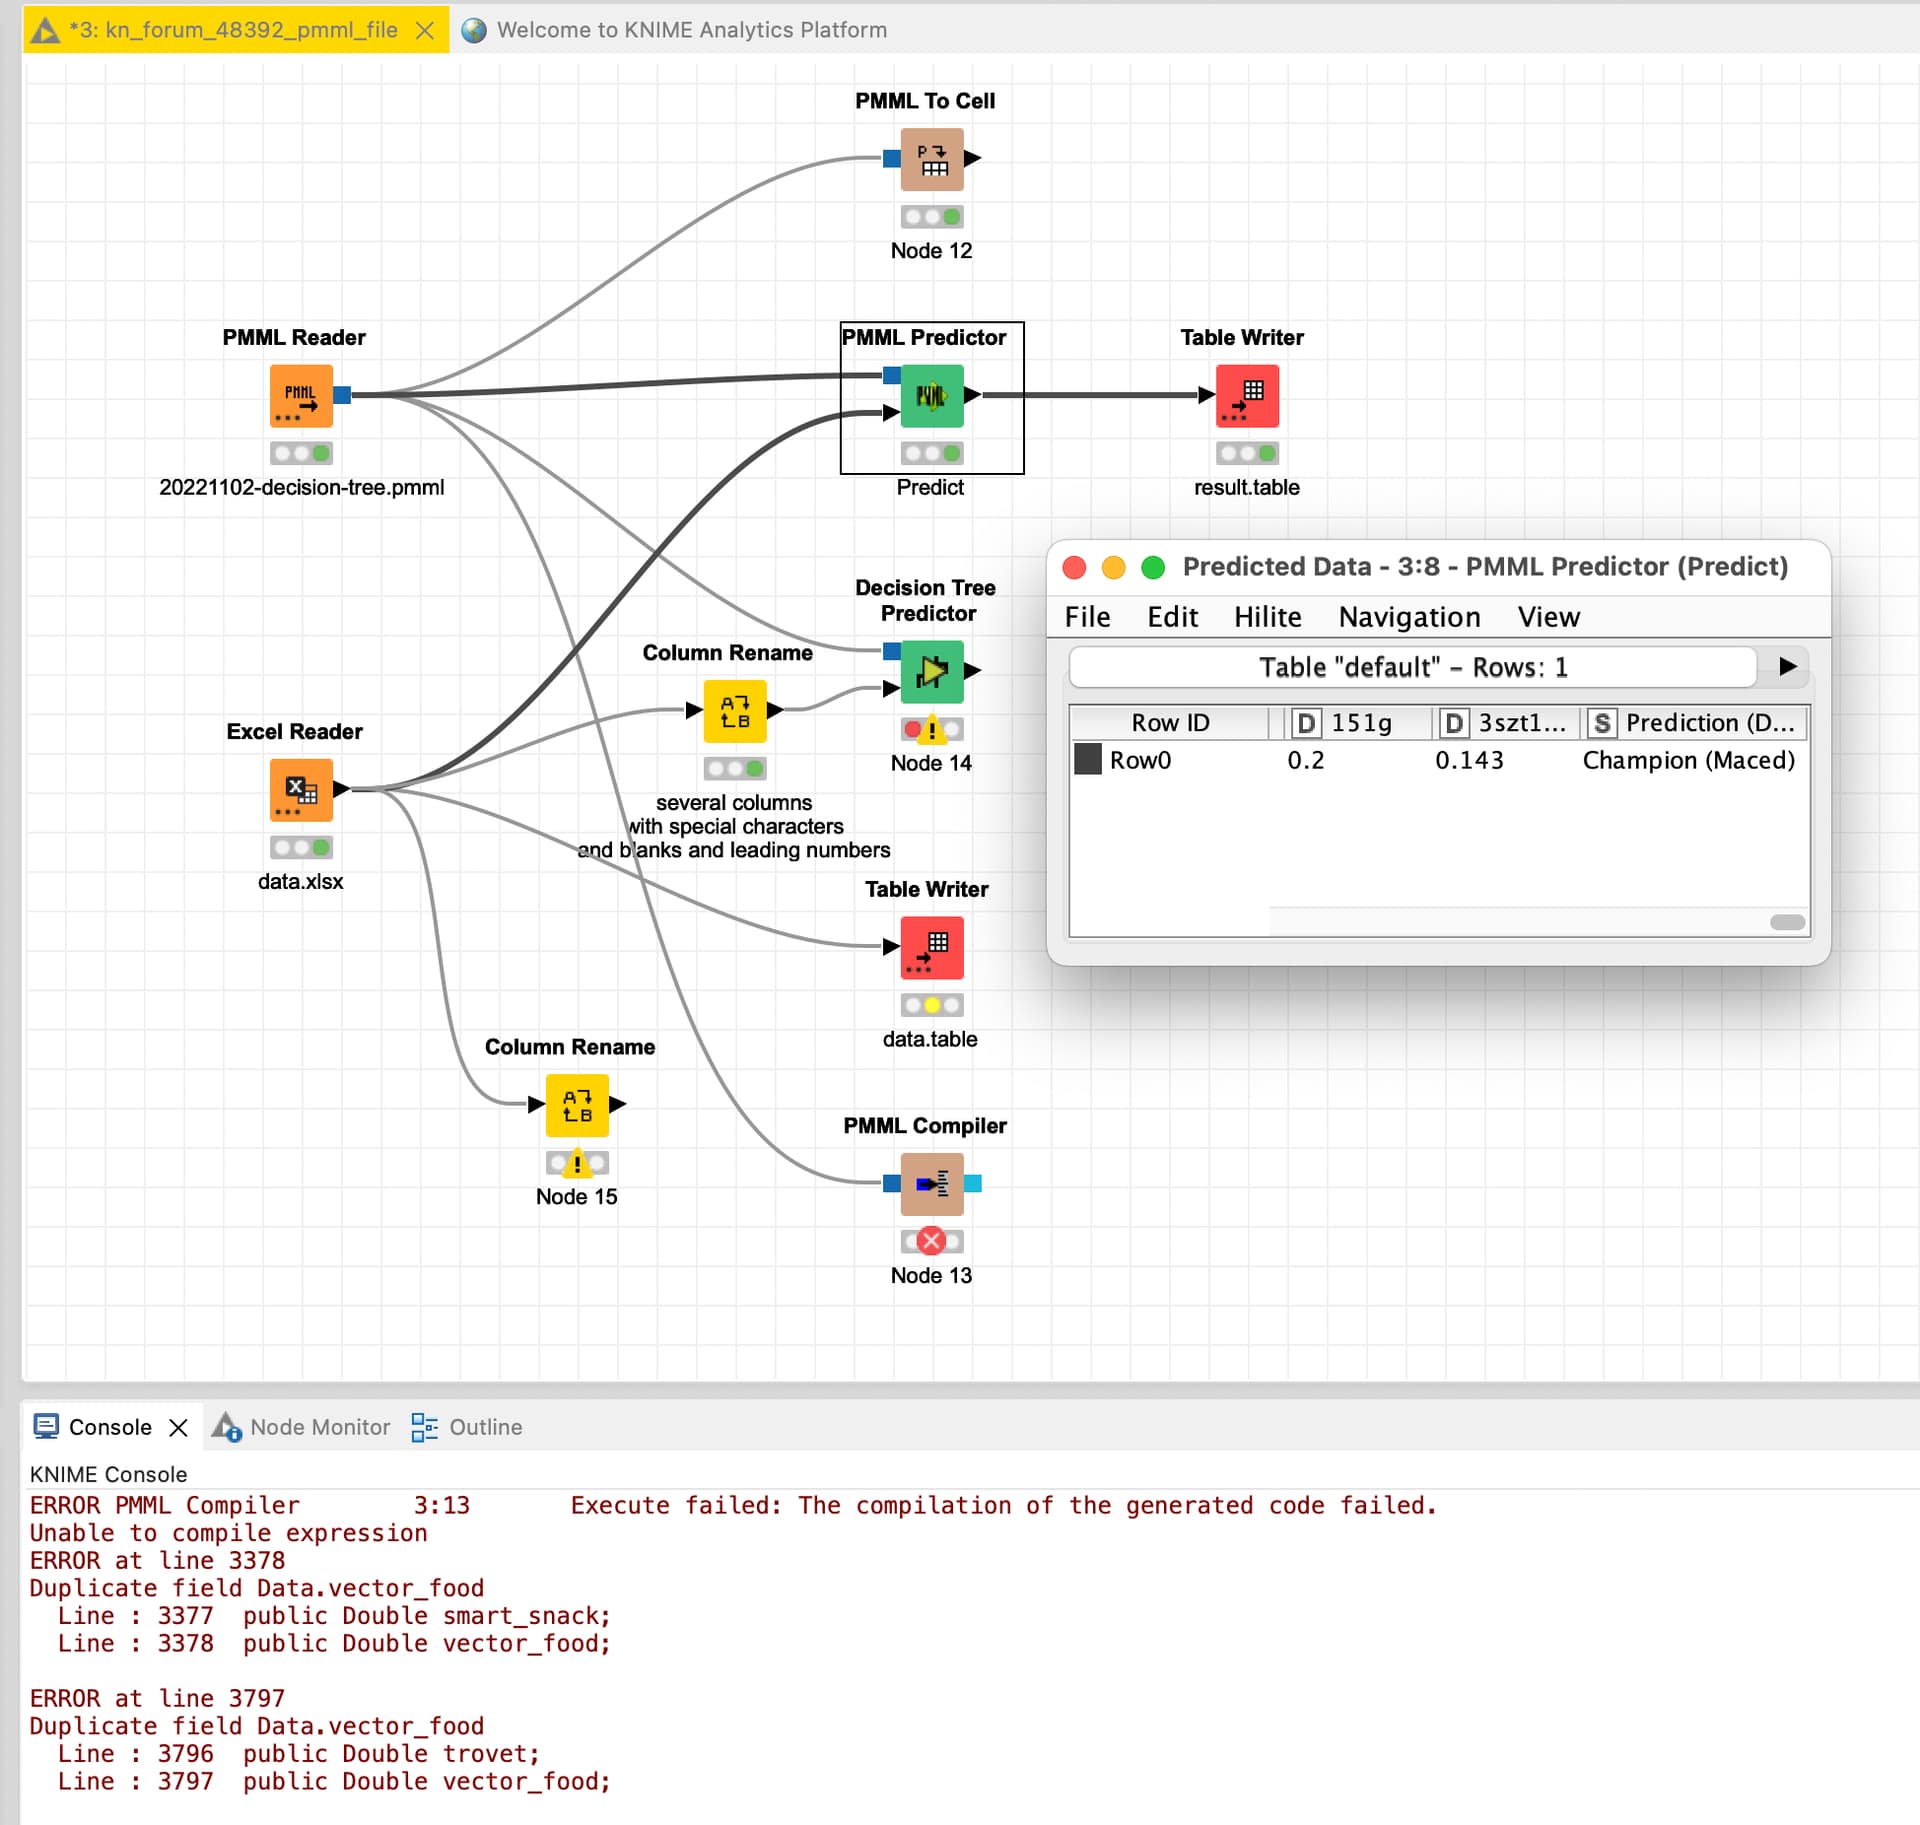Click the status lights under data.table writer

coord(932,1005)
